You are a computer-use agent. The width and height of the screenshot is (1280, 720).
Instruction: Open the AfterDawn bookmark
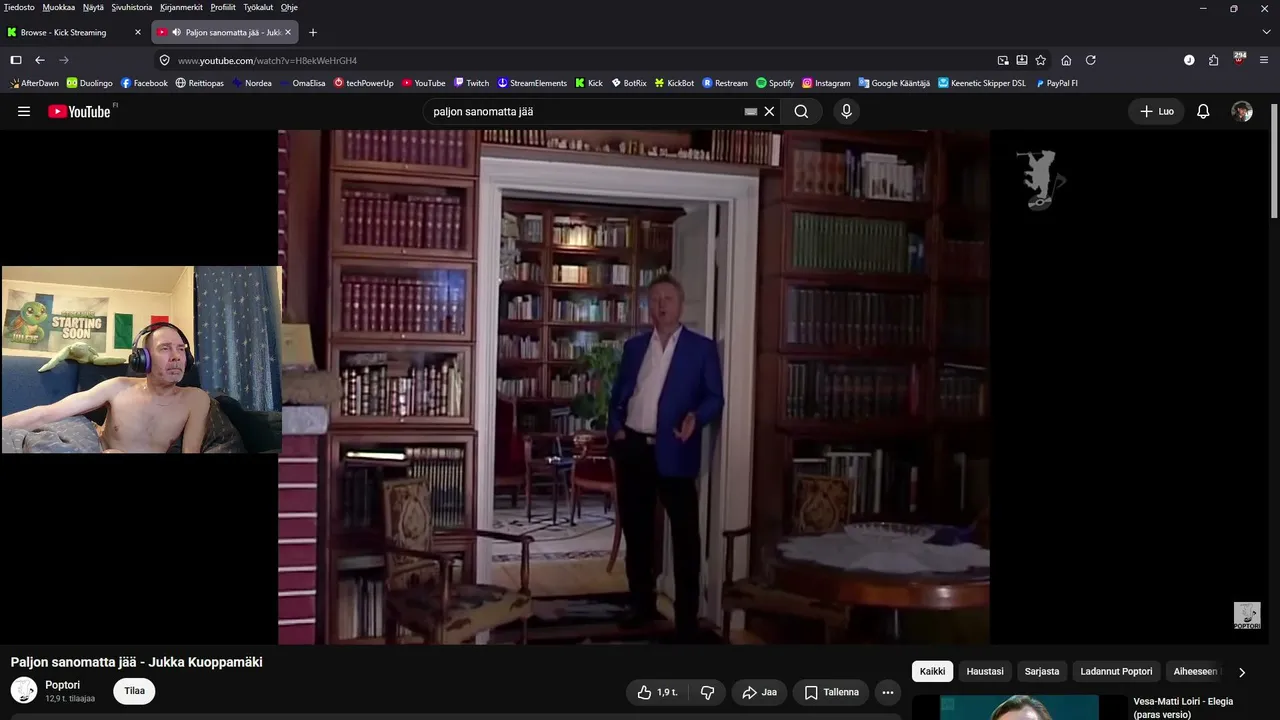[35, 83]
